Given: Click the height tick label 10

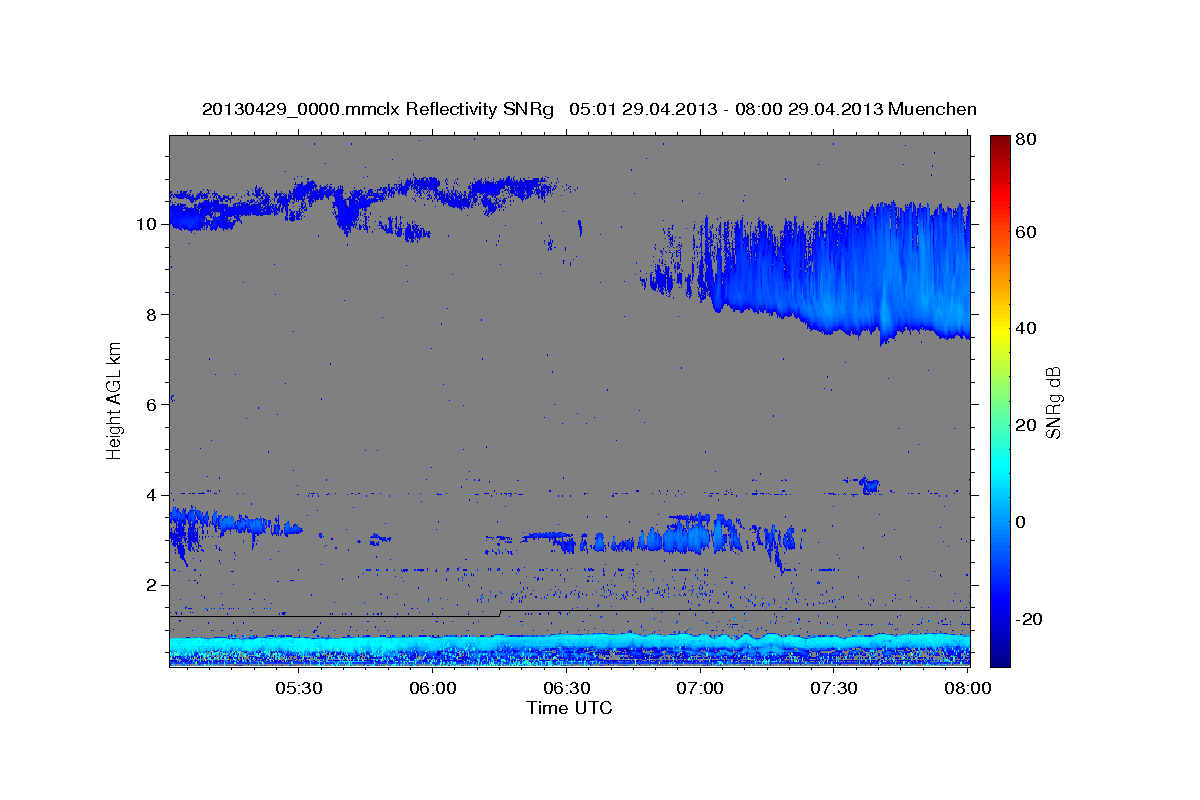Looking at the screenshot, I should [146, 224].
